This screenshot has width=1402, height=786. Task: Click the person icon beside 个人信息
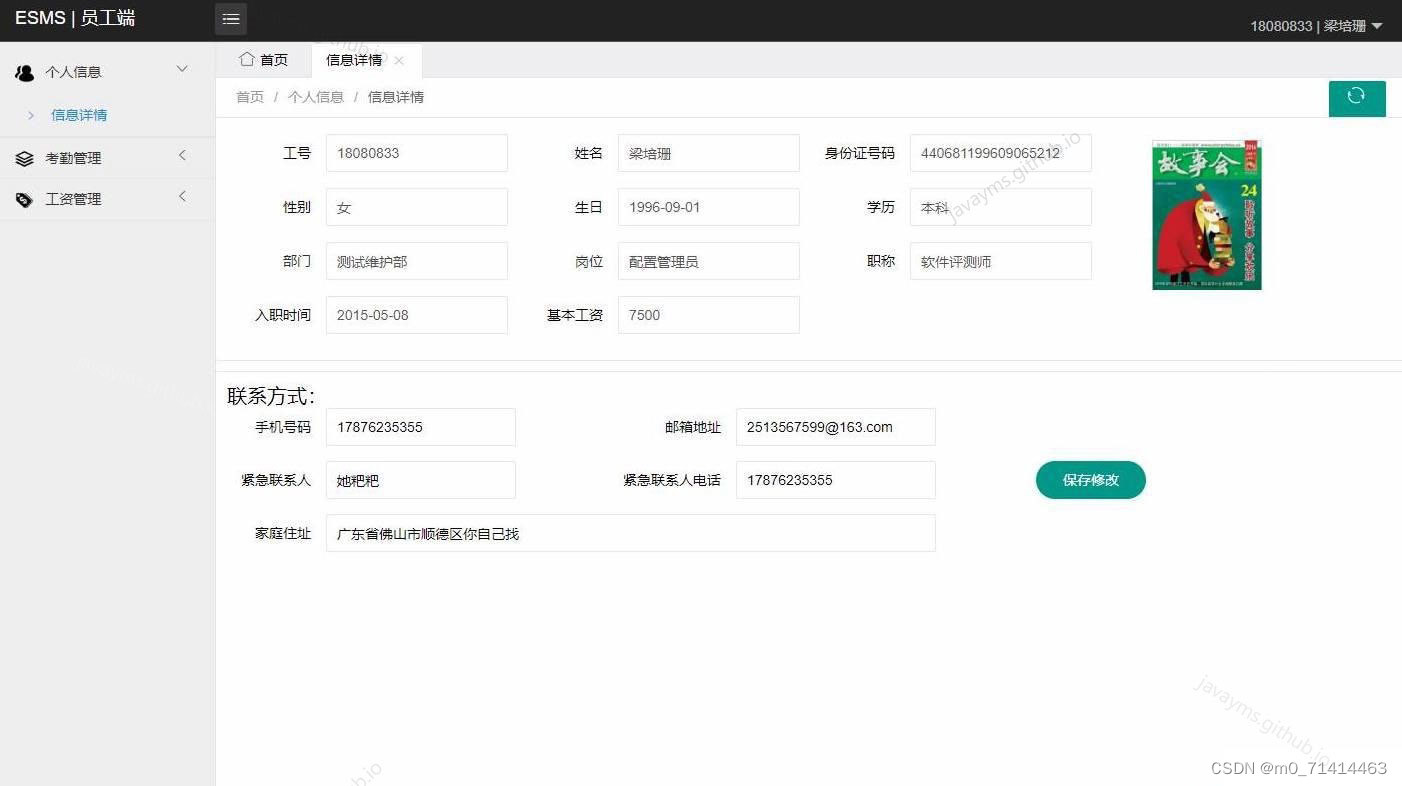[24, 71]
